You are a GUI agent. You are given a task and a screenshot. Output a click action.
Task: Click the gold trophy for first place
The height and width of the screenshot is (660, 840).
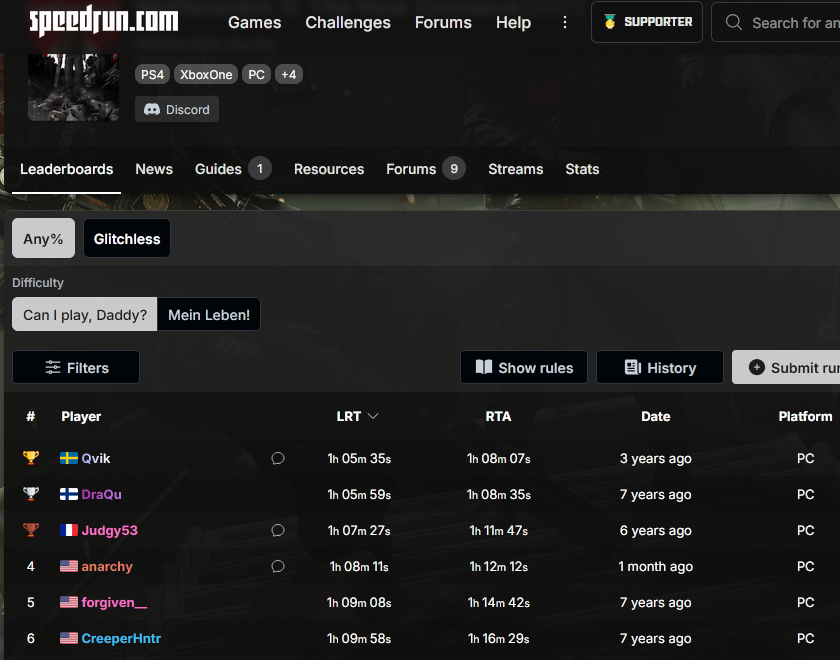[31, 458]
